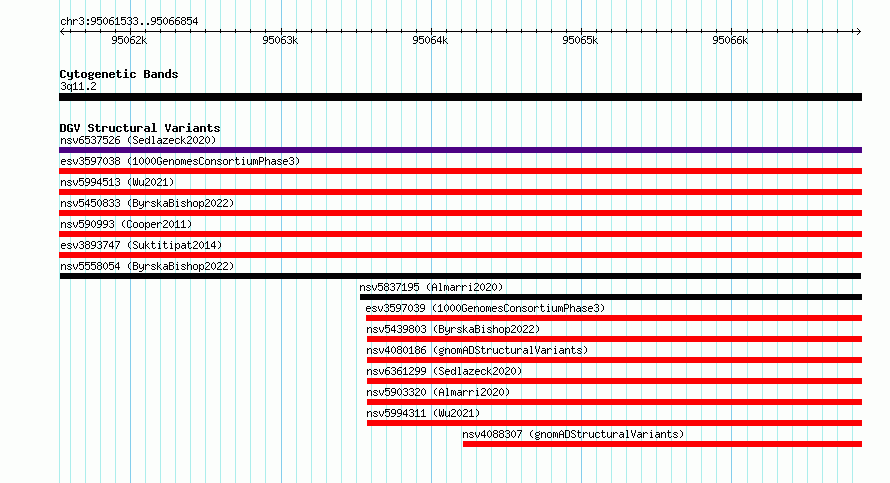Click the 95064k ruler label
Screen dimensions: 890x483
click(x=430, y=40)
